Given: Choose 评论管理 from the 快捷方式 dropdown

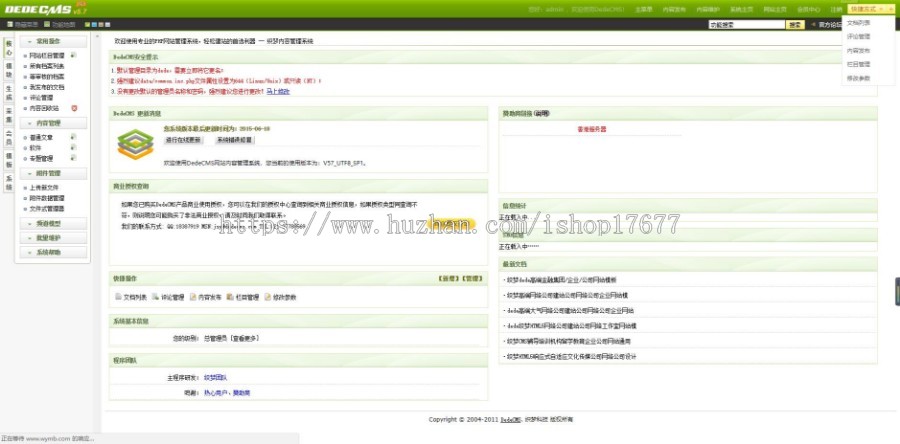Looking at the screenshot, I should [858, 37].
